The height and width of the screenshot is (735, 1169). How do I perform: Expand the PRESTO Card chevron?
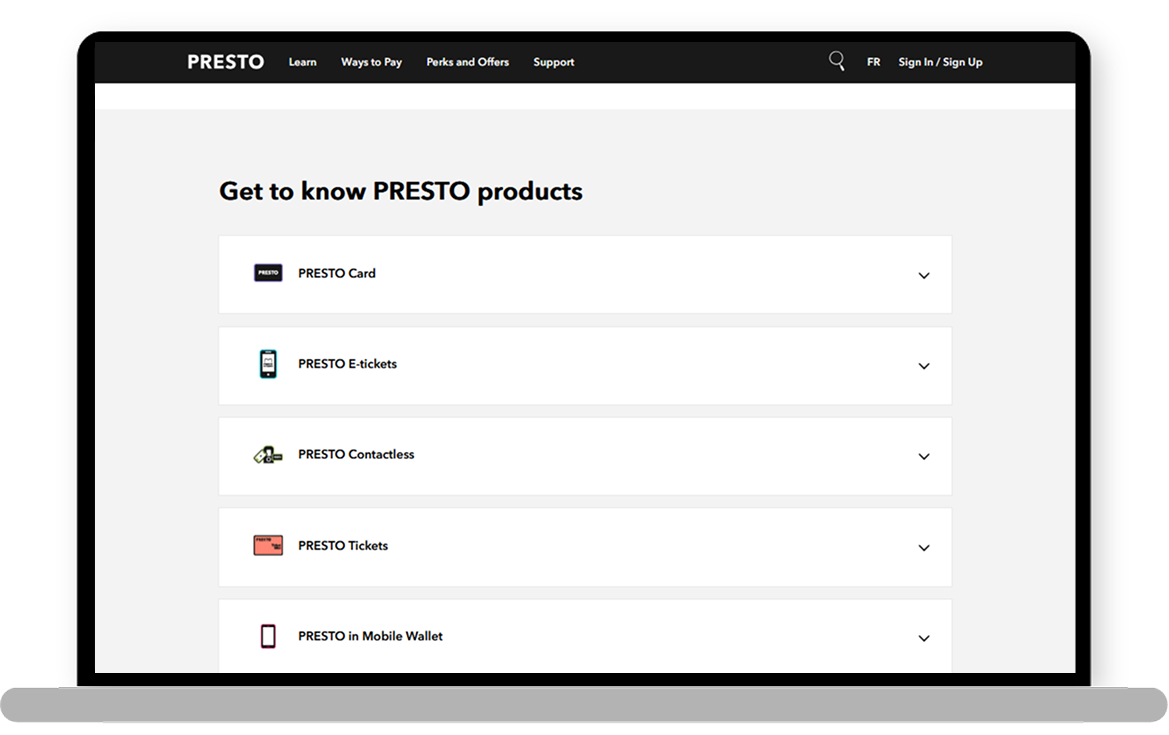coord(924,276)
